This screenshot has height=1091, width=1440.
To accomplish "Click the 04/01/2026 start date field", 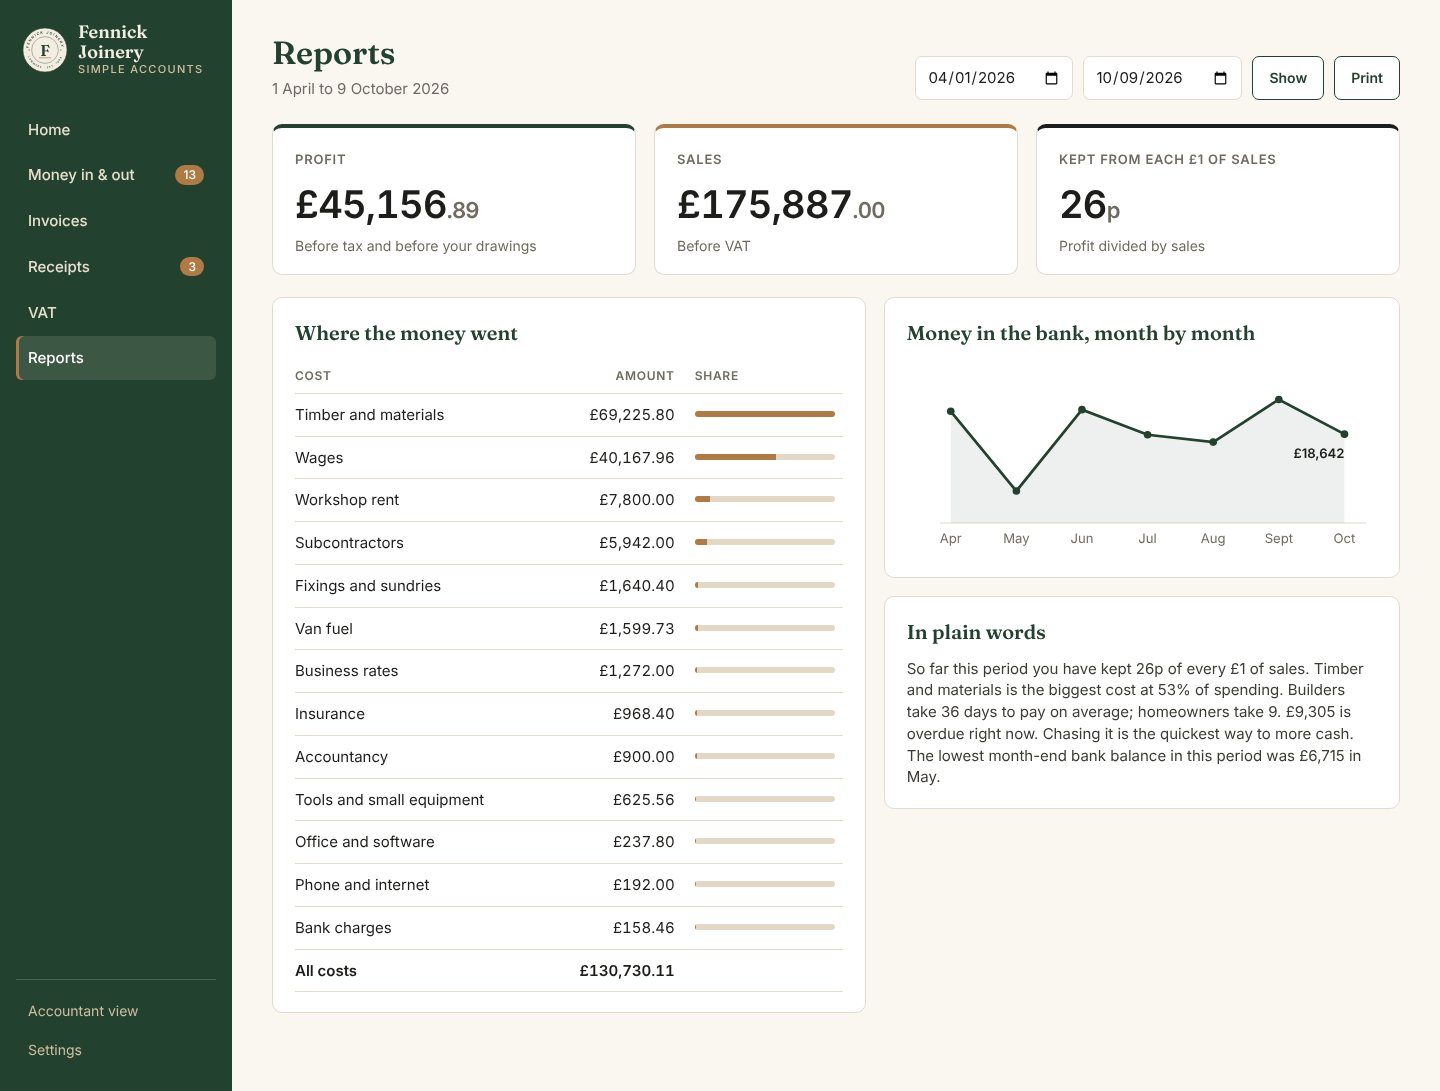I will 994,78.
